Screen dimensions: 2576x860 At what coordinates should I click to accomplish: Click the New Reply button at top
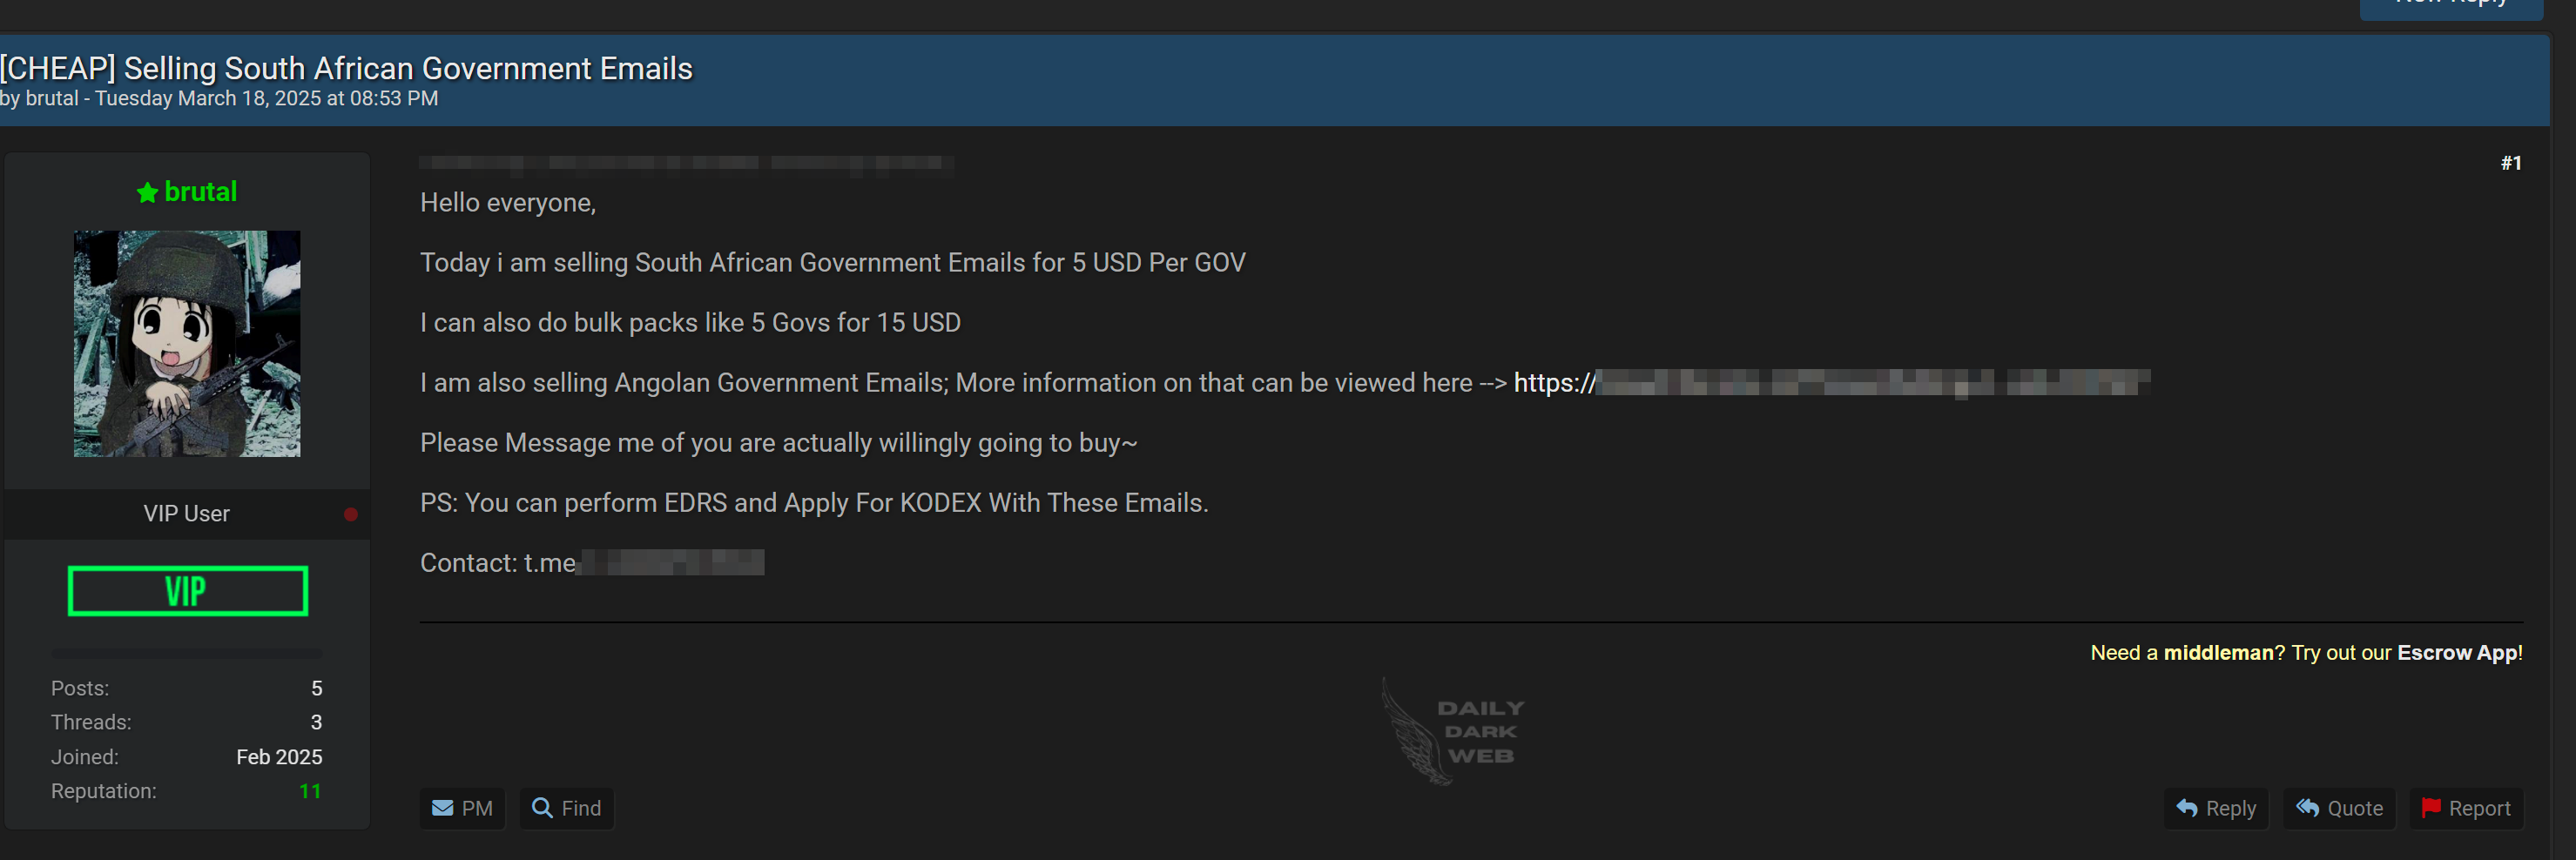pos(2451,6)
